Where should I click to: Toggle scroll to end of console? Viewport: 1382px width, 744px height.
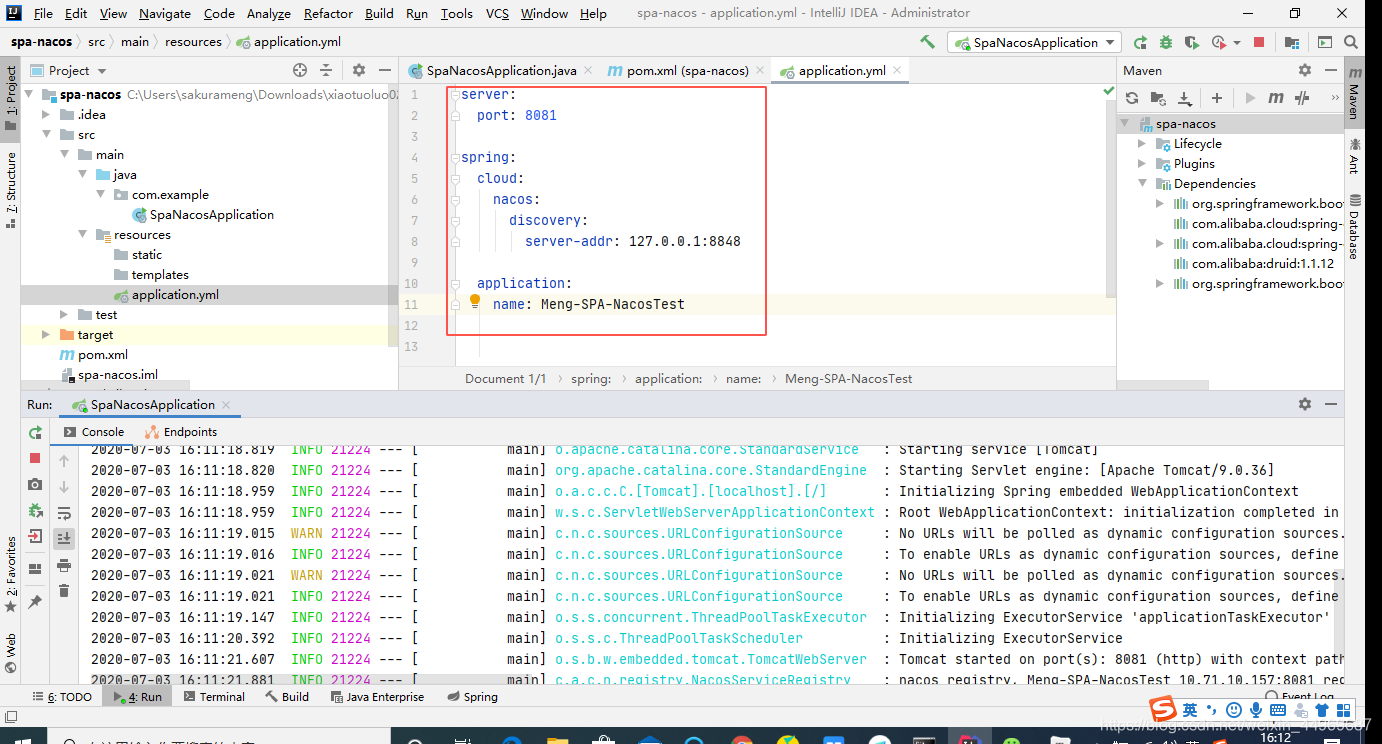click(64, 539)
